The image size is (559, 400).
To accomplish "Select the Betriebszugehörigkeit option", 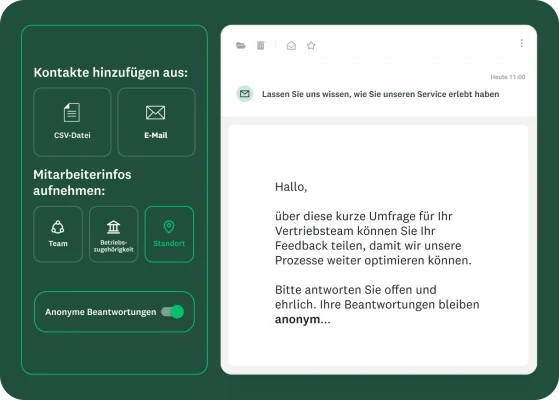I will (x=114, y=234).
